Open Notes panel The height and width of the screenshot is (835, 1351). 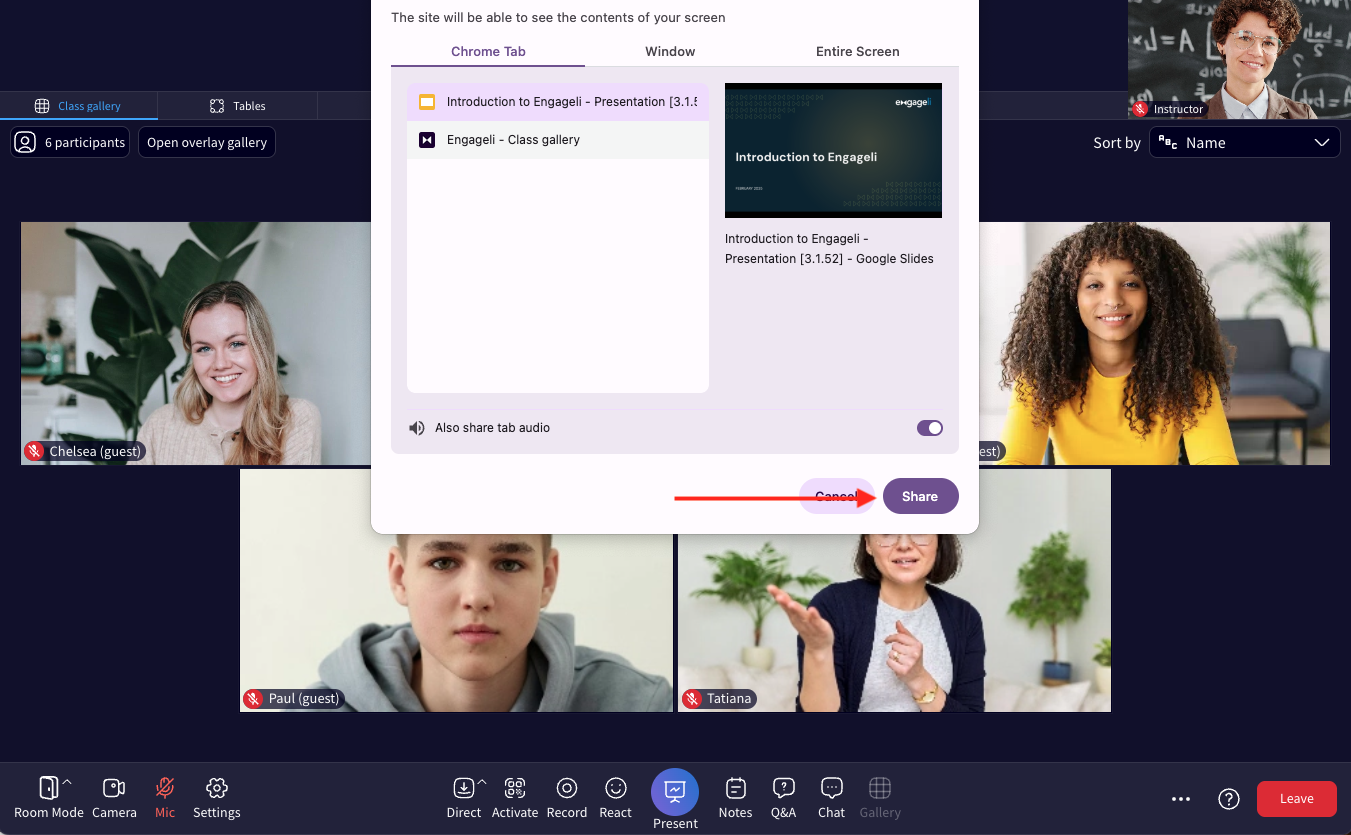click(735, 798)
